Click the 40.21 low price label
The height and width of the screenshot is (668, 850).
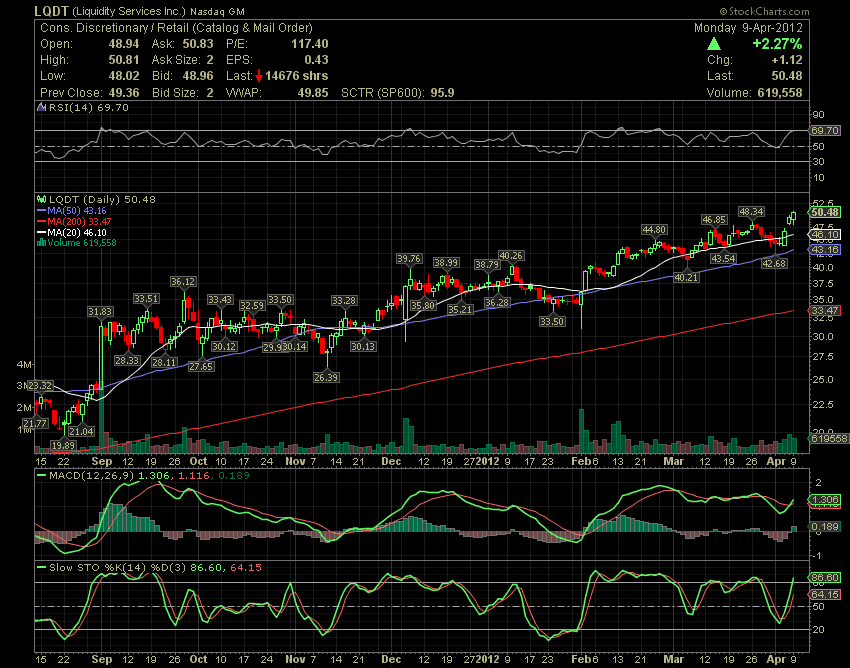pos(686,277)
